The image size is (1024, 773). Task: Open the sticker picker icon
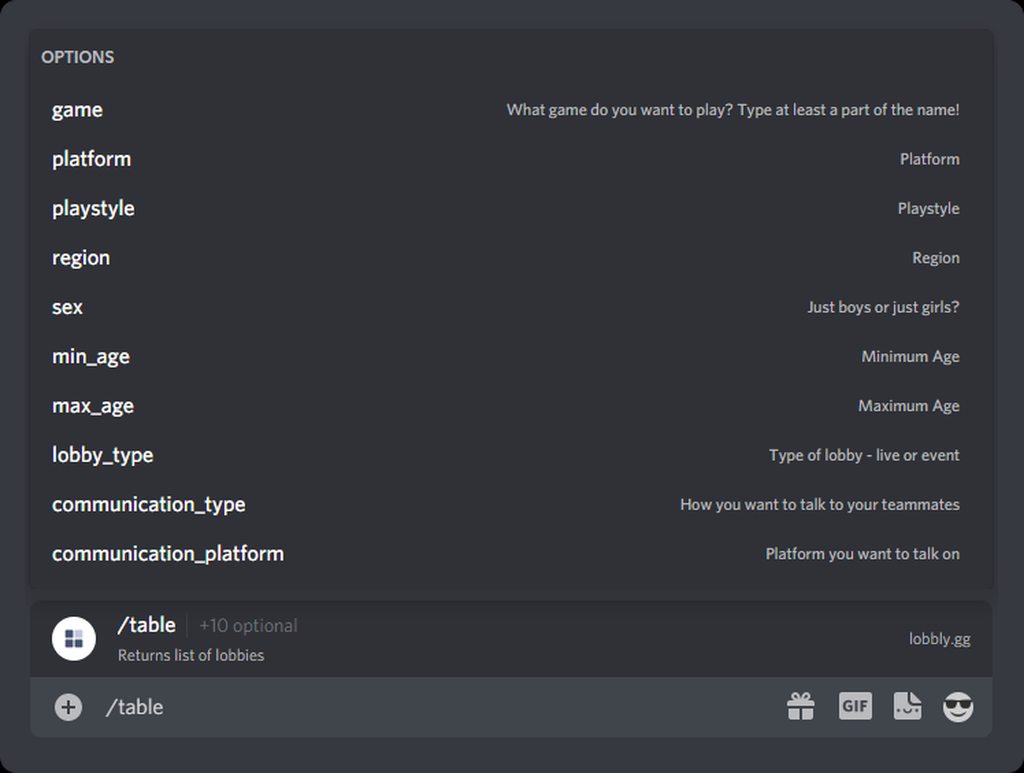(907, 706)
